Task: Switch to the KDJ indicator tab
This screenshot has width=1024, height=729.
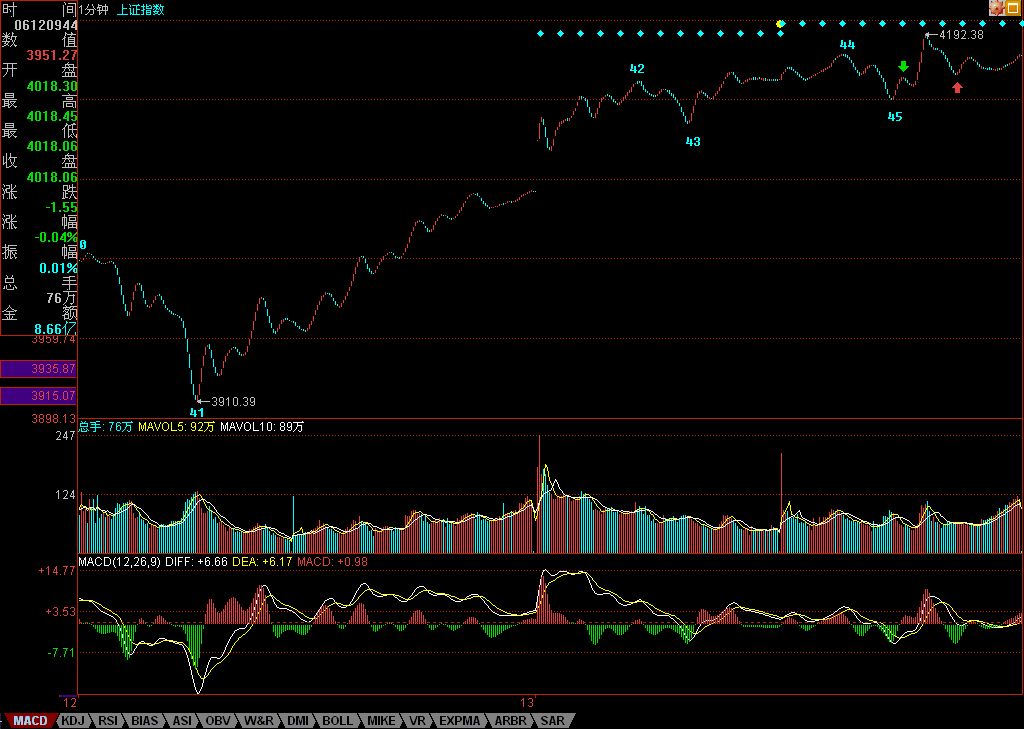Action: pos(72,720)
